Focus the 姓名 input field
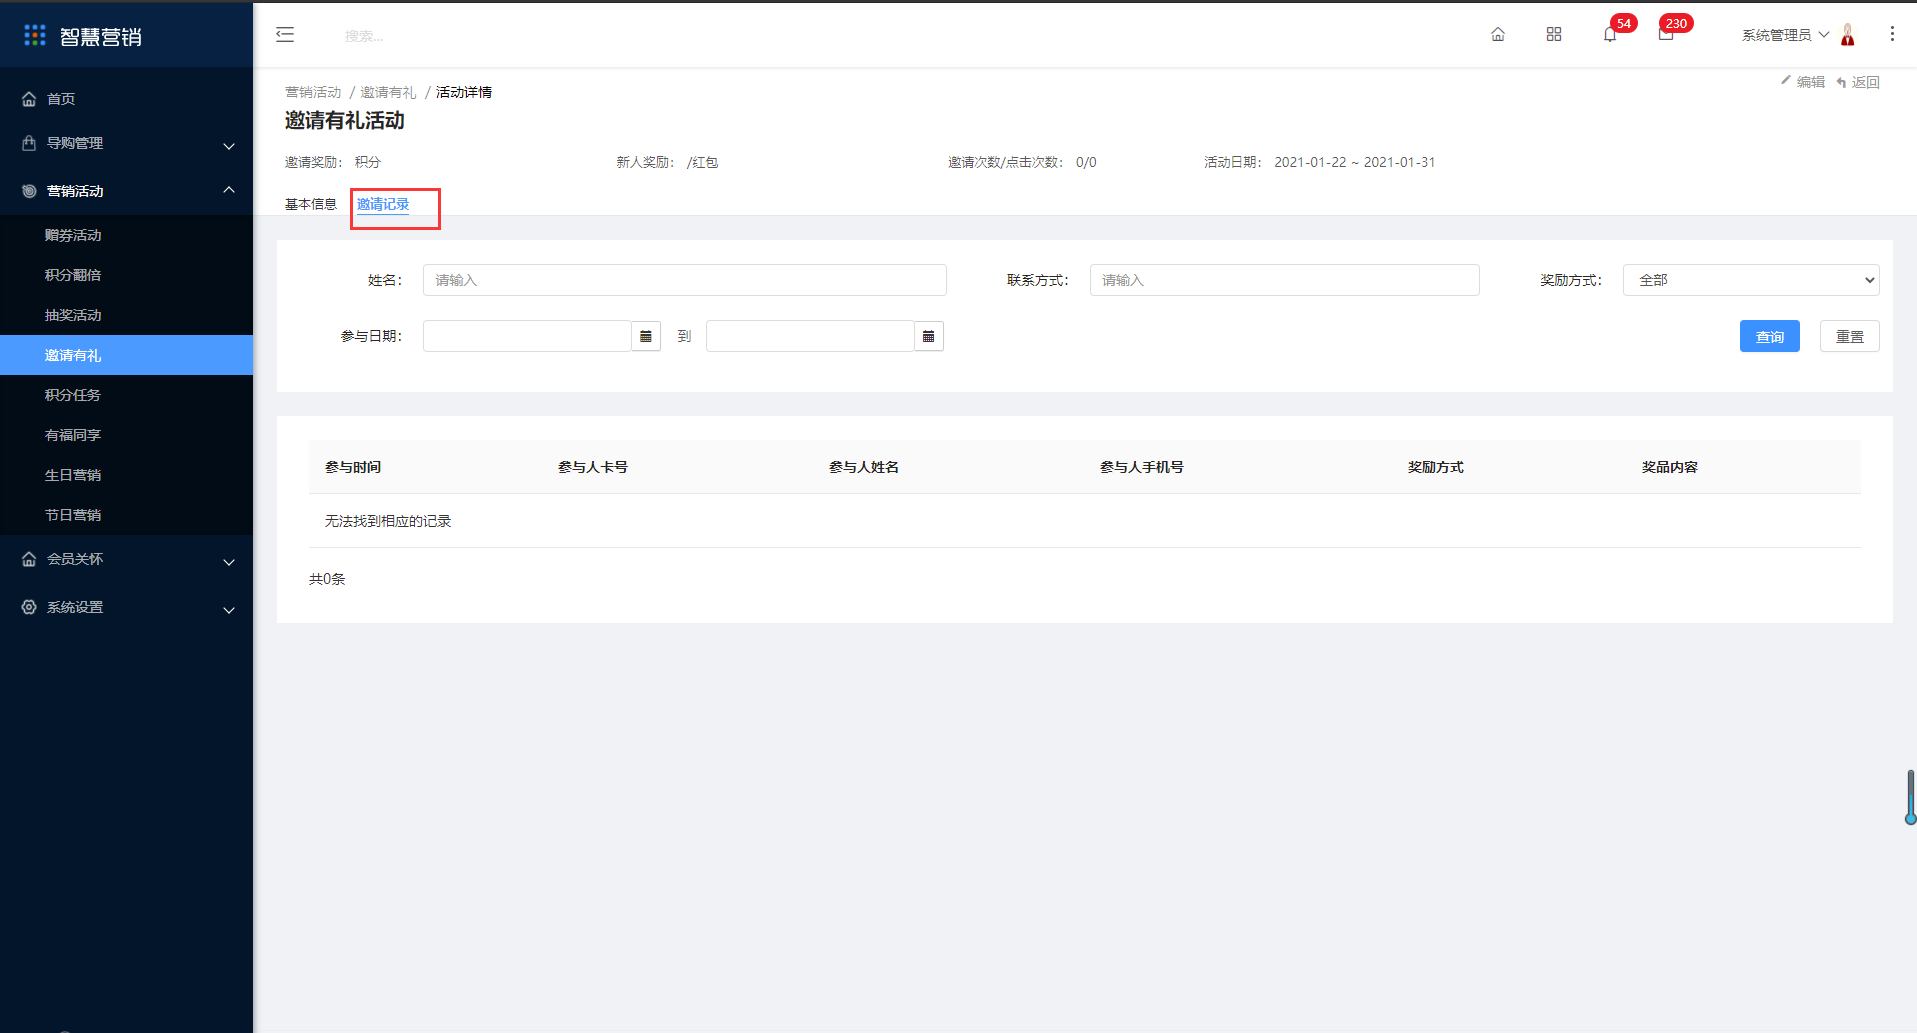1917x1033 pixels. tap(685, 280)
